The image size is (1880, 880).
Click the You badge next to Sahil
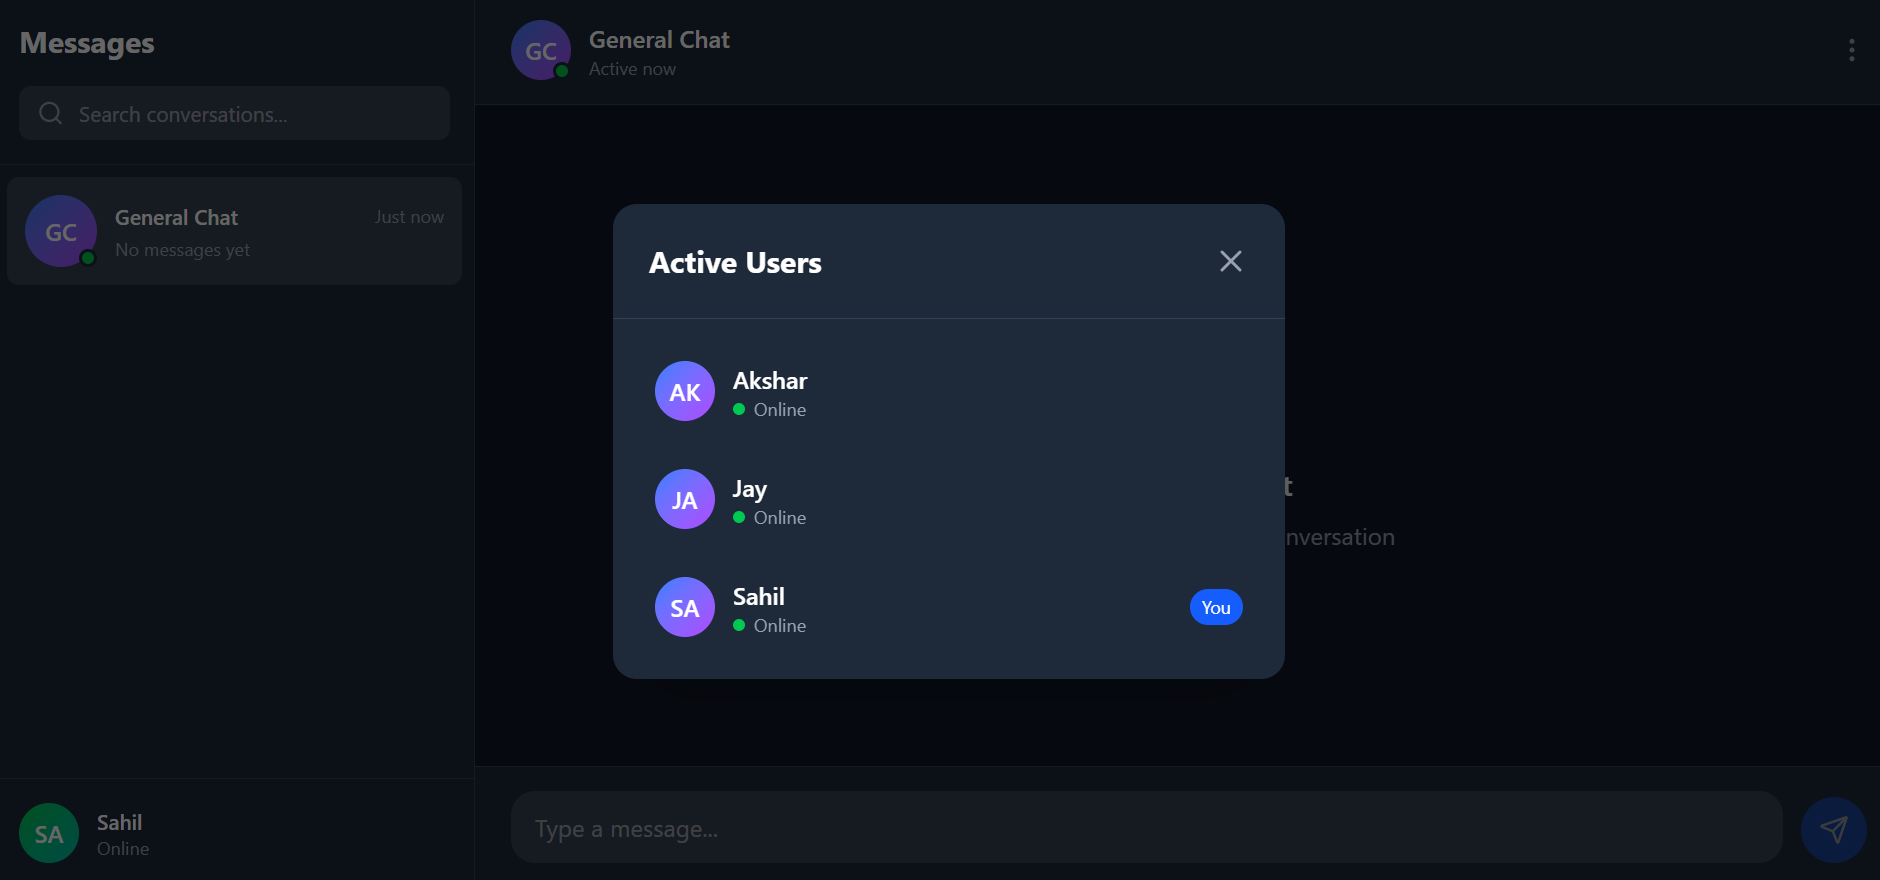pos(1216,607)
